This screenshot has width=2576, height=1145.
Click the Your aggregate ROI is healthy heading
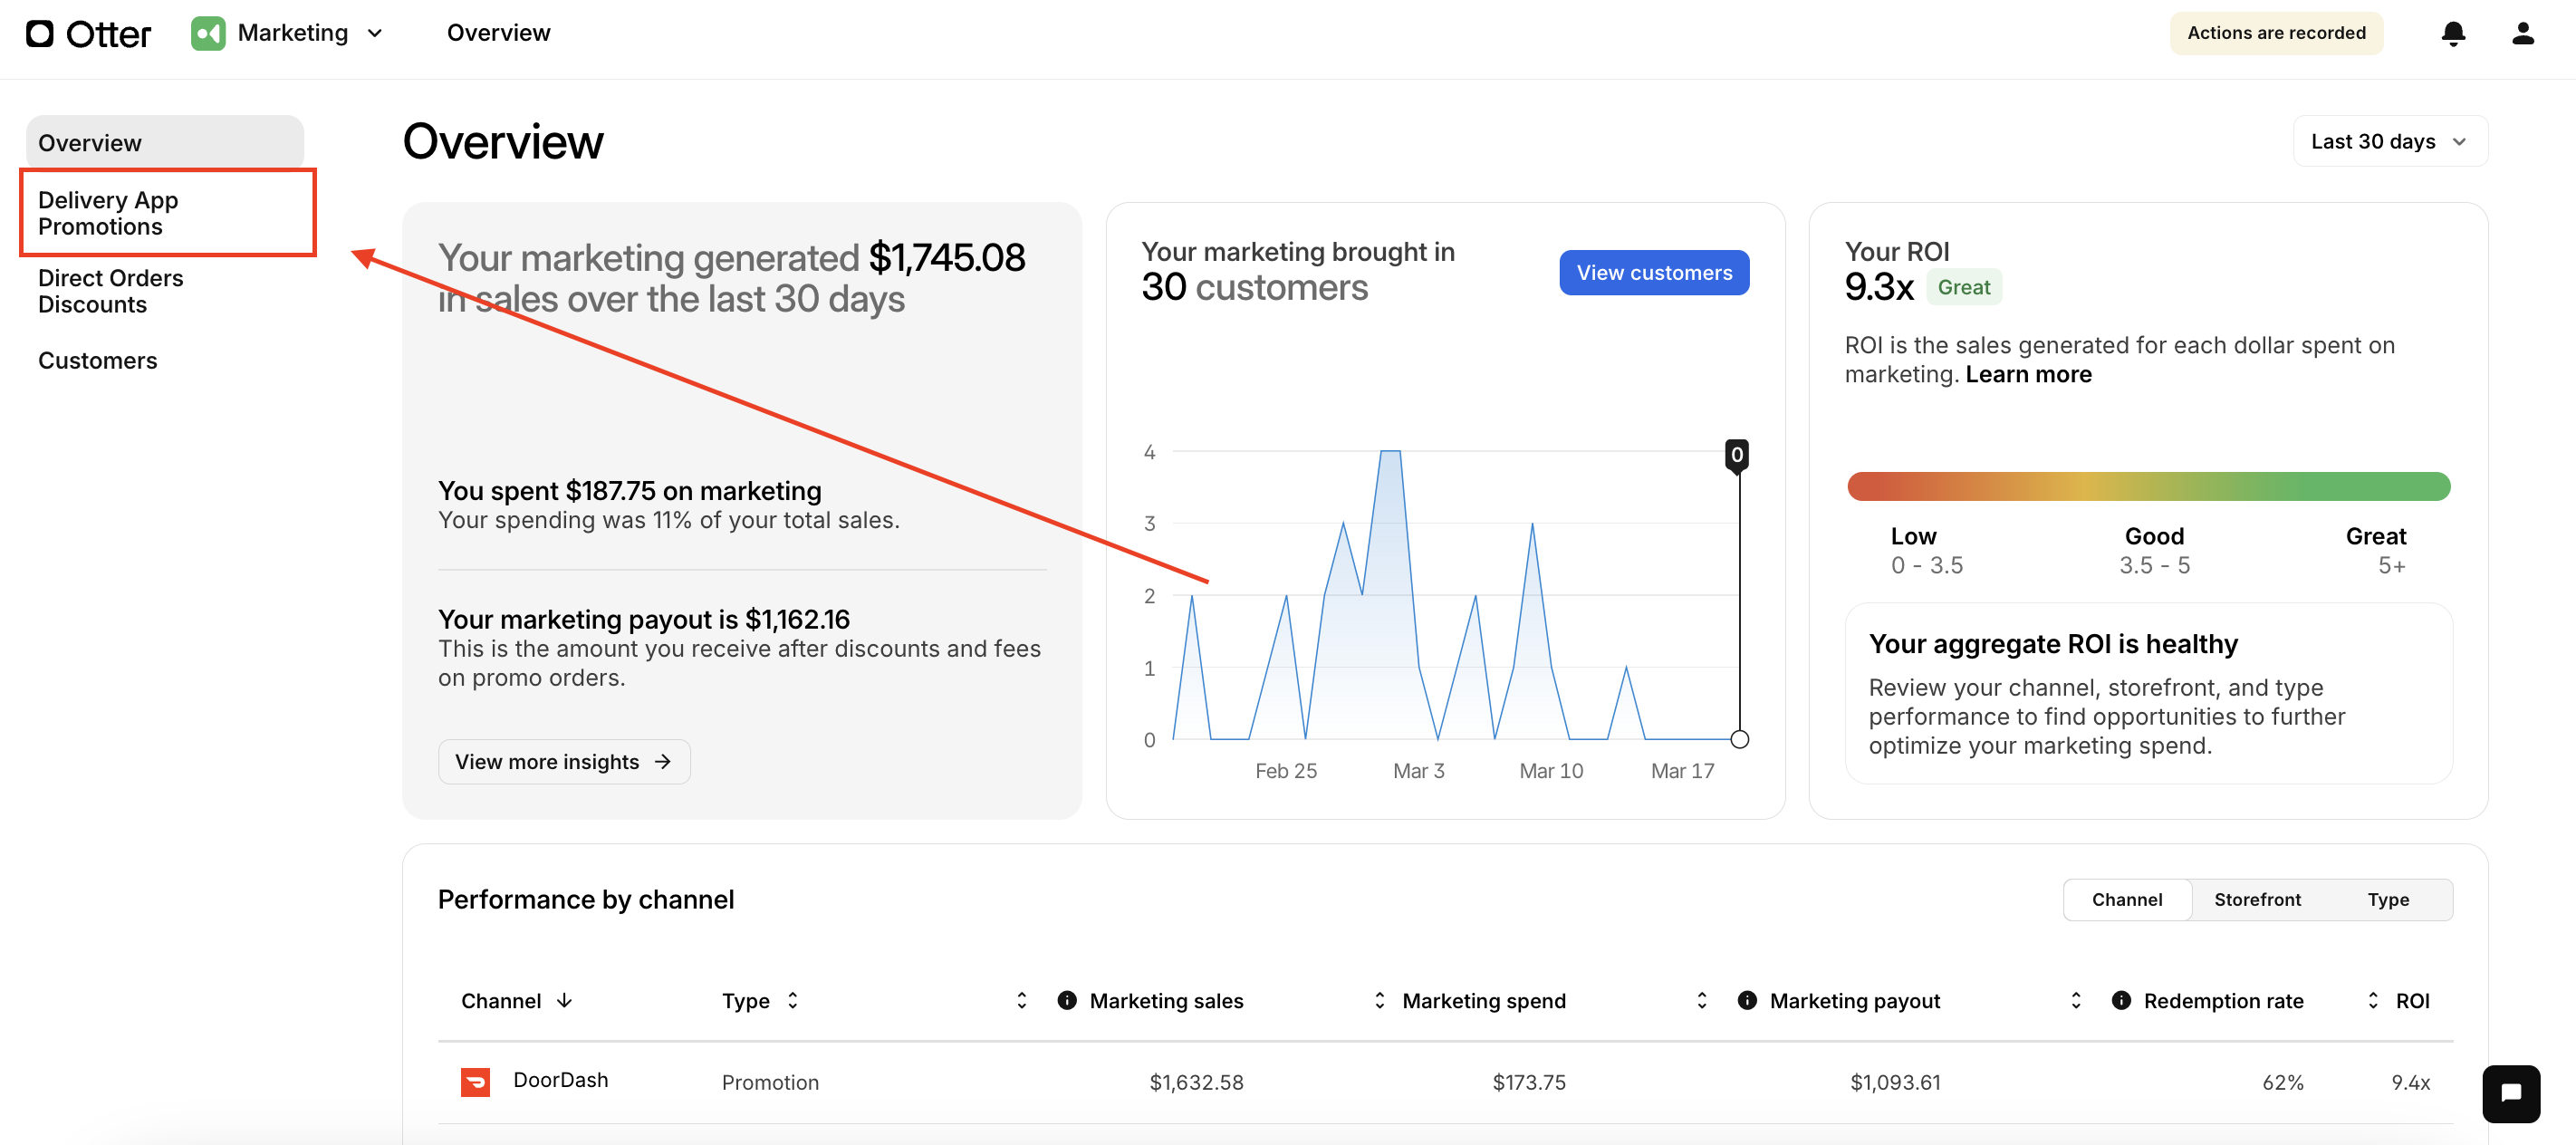tap(2052, 644)
